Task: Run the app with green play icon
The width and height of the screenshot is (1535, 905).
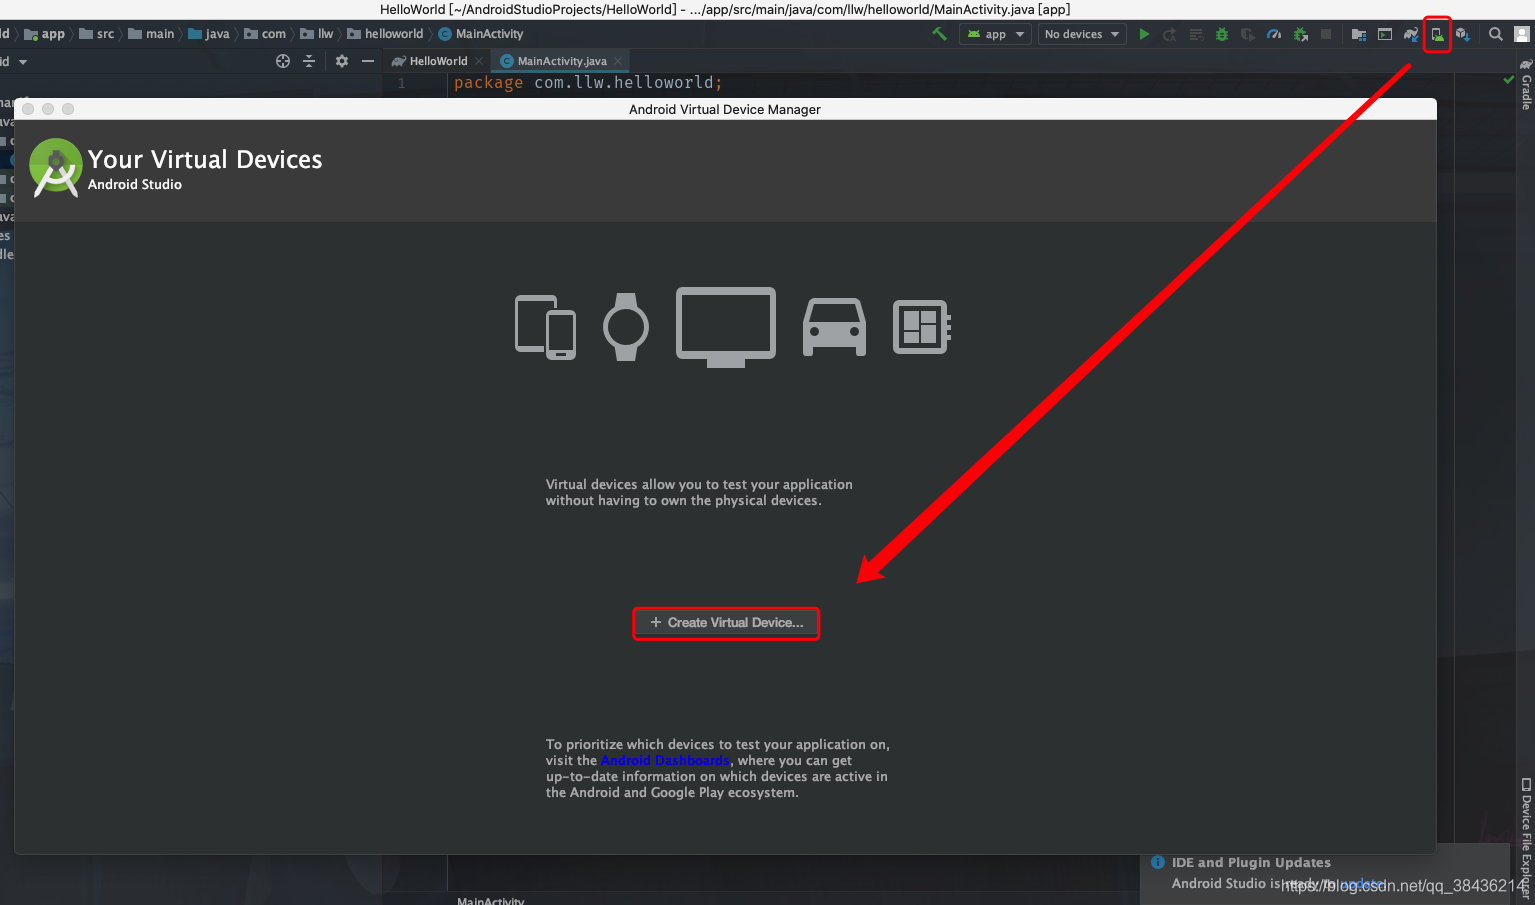Action: (x=1144, y=34)
